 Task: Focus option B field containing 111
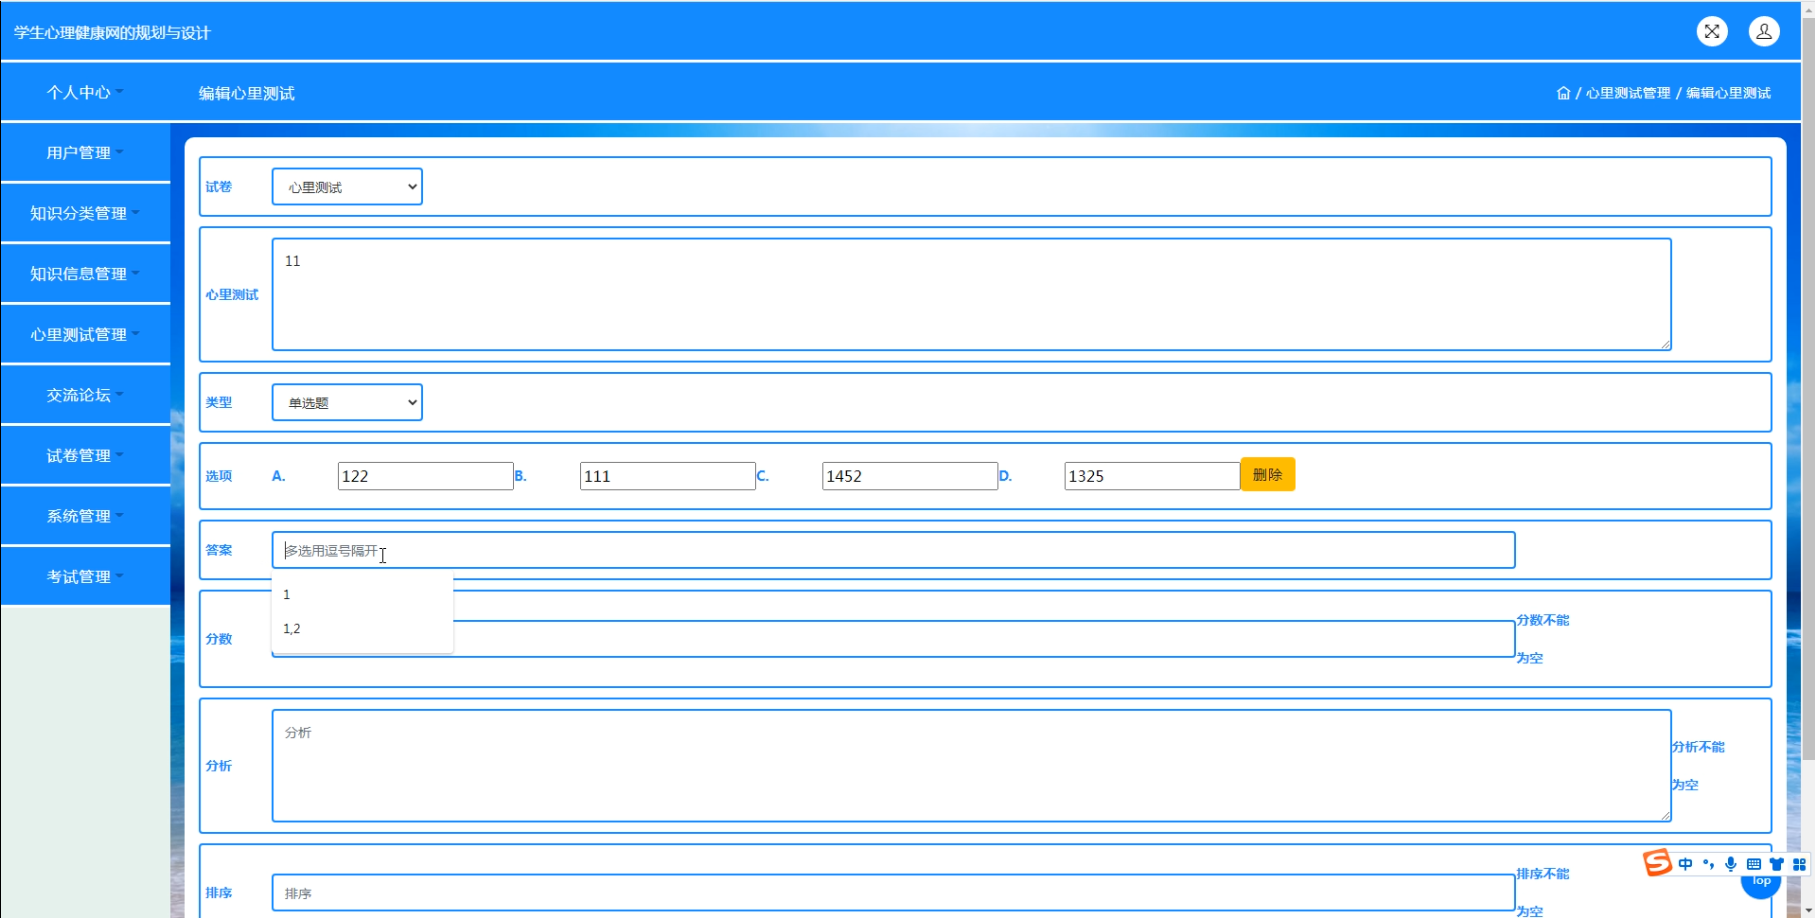(667, 476)
